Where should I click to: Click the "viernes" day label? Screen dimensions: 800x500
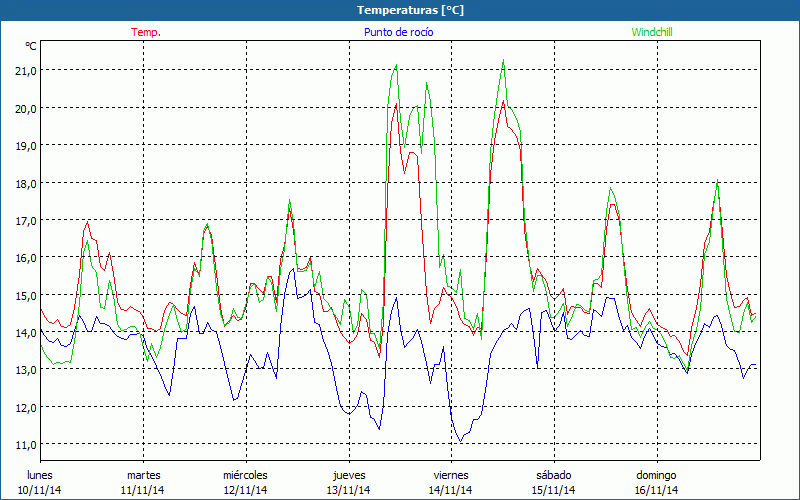451,475
